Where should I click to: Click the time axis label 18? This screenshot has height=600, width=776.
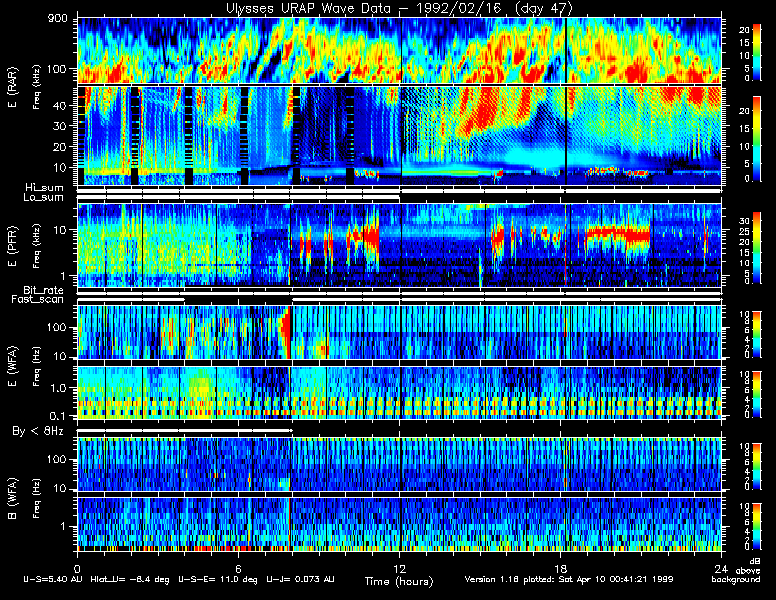coord(560,568)
